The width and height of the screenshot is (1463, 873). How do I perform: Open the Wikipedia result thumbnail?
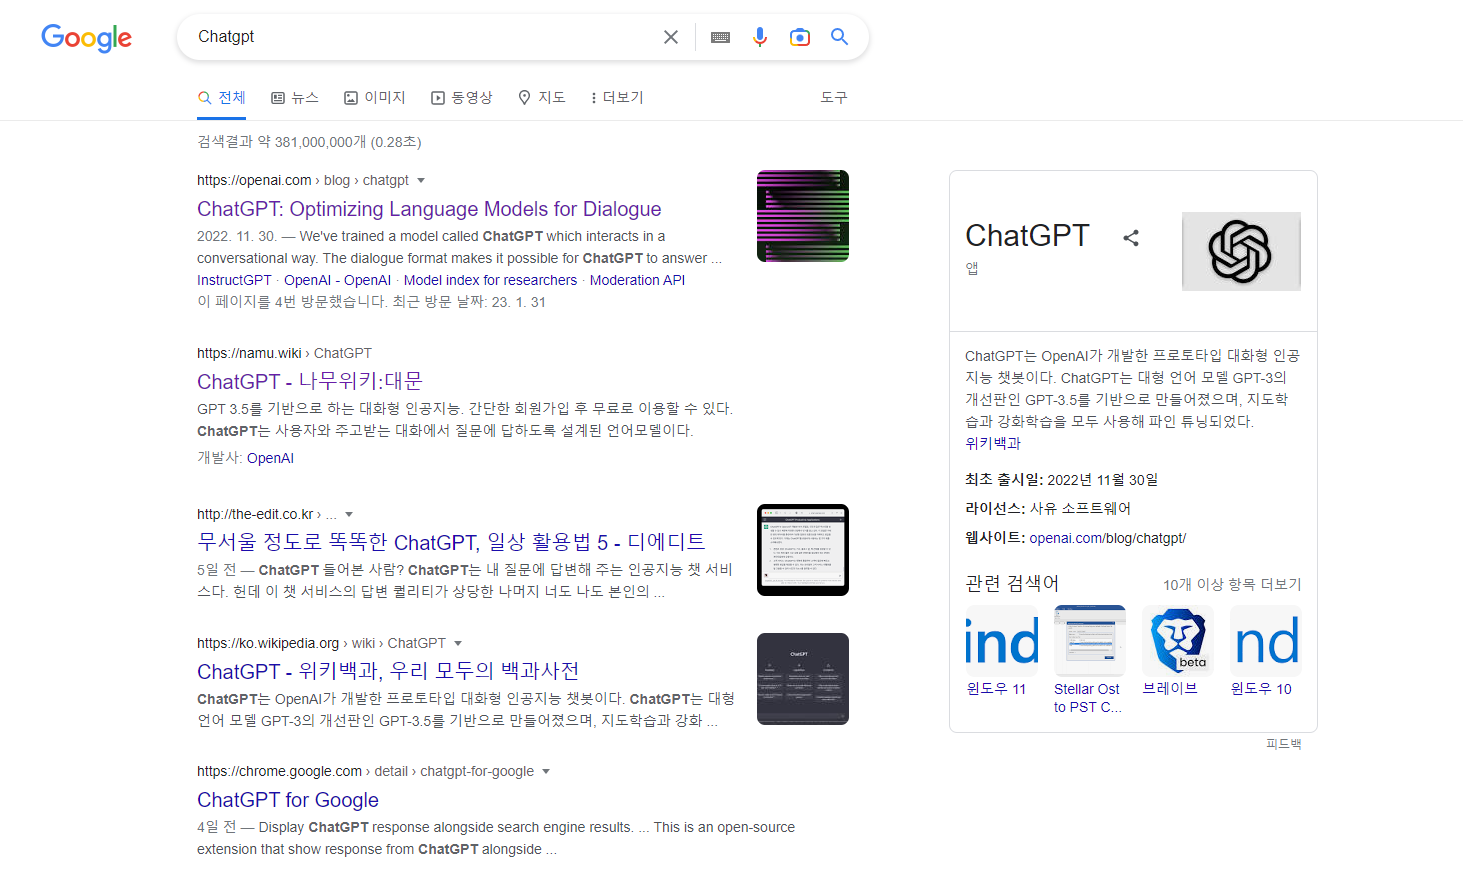point(803,679)
